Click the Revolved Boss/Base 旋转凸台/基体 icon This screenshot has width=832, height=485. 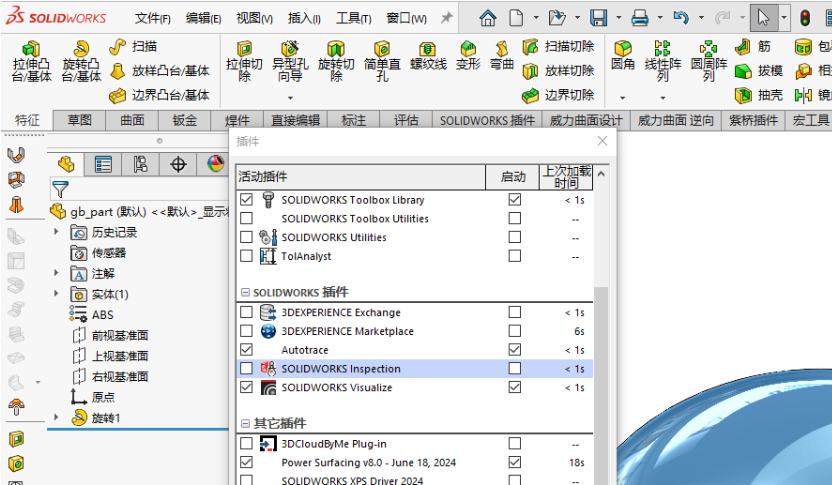point(81,49)
